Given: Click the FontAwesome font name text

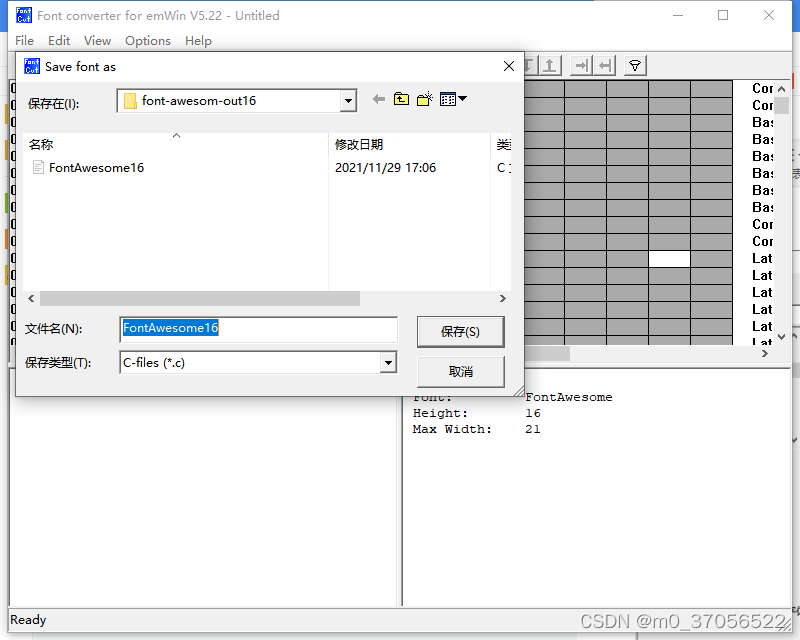Looking at the screenshot, I should click(568, 397).
